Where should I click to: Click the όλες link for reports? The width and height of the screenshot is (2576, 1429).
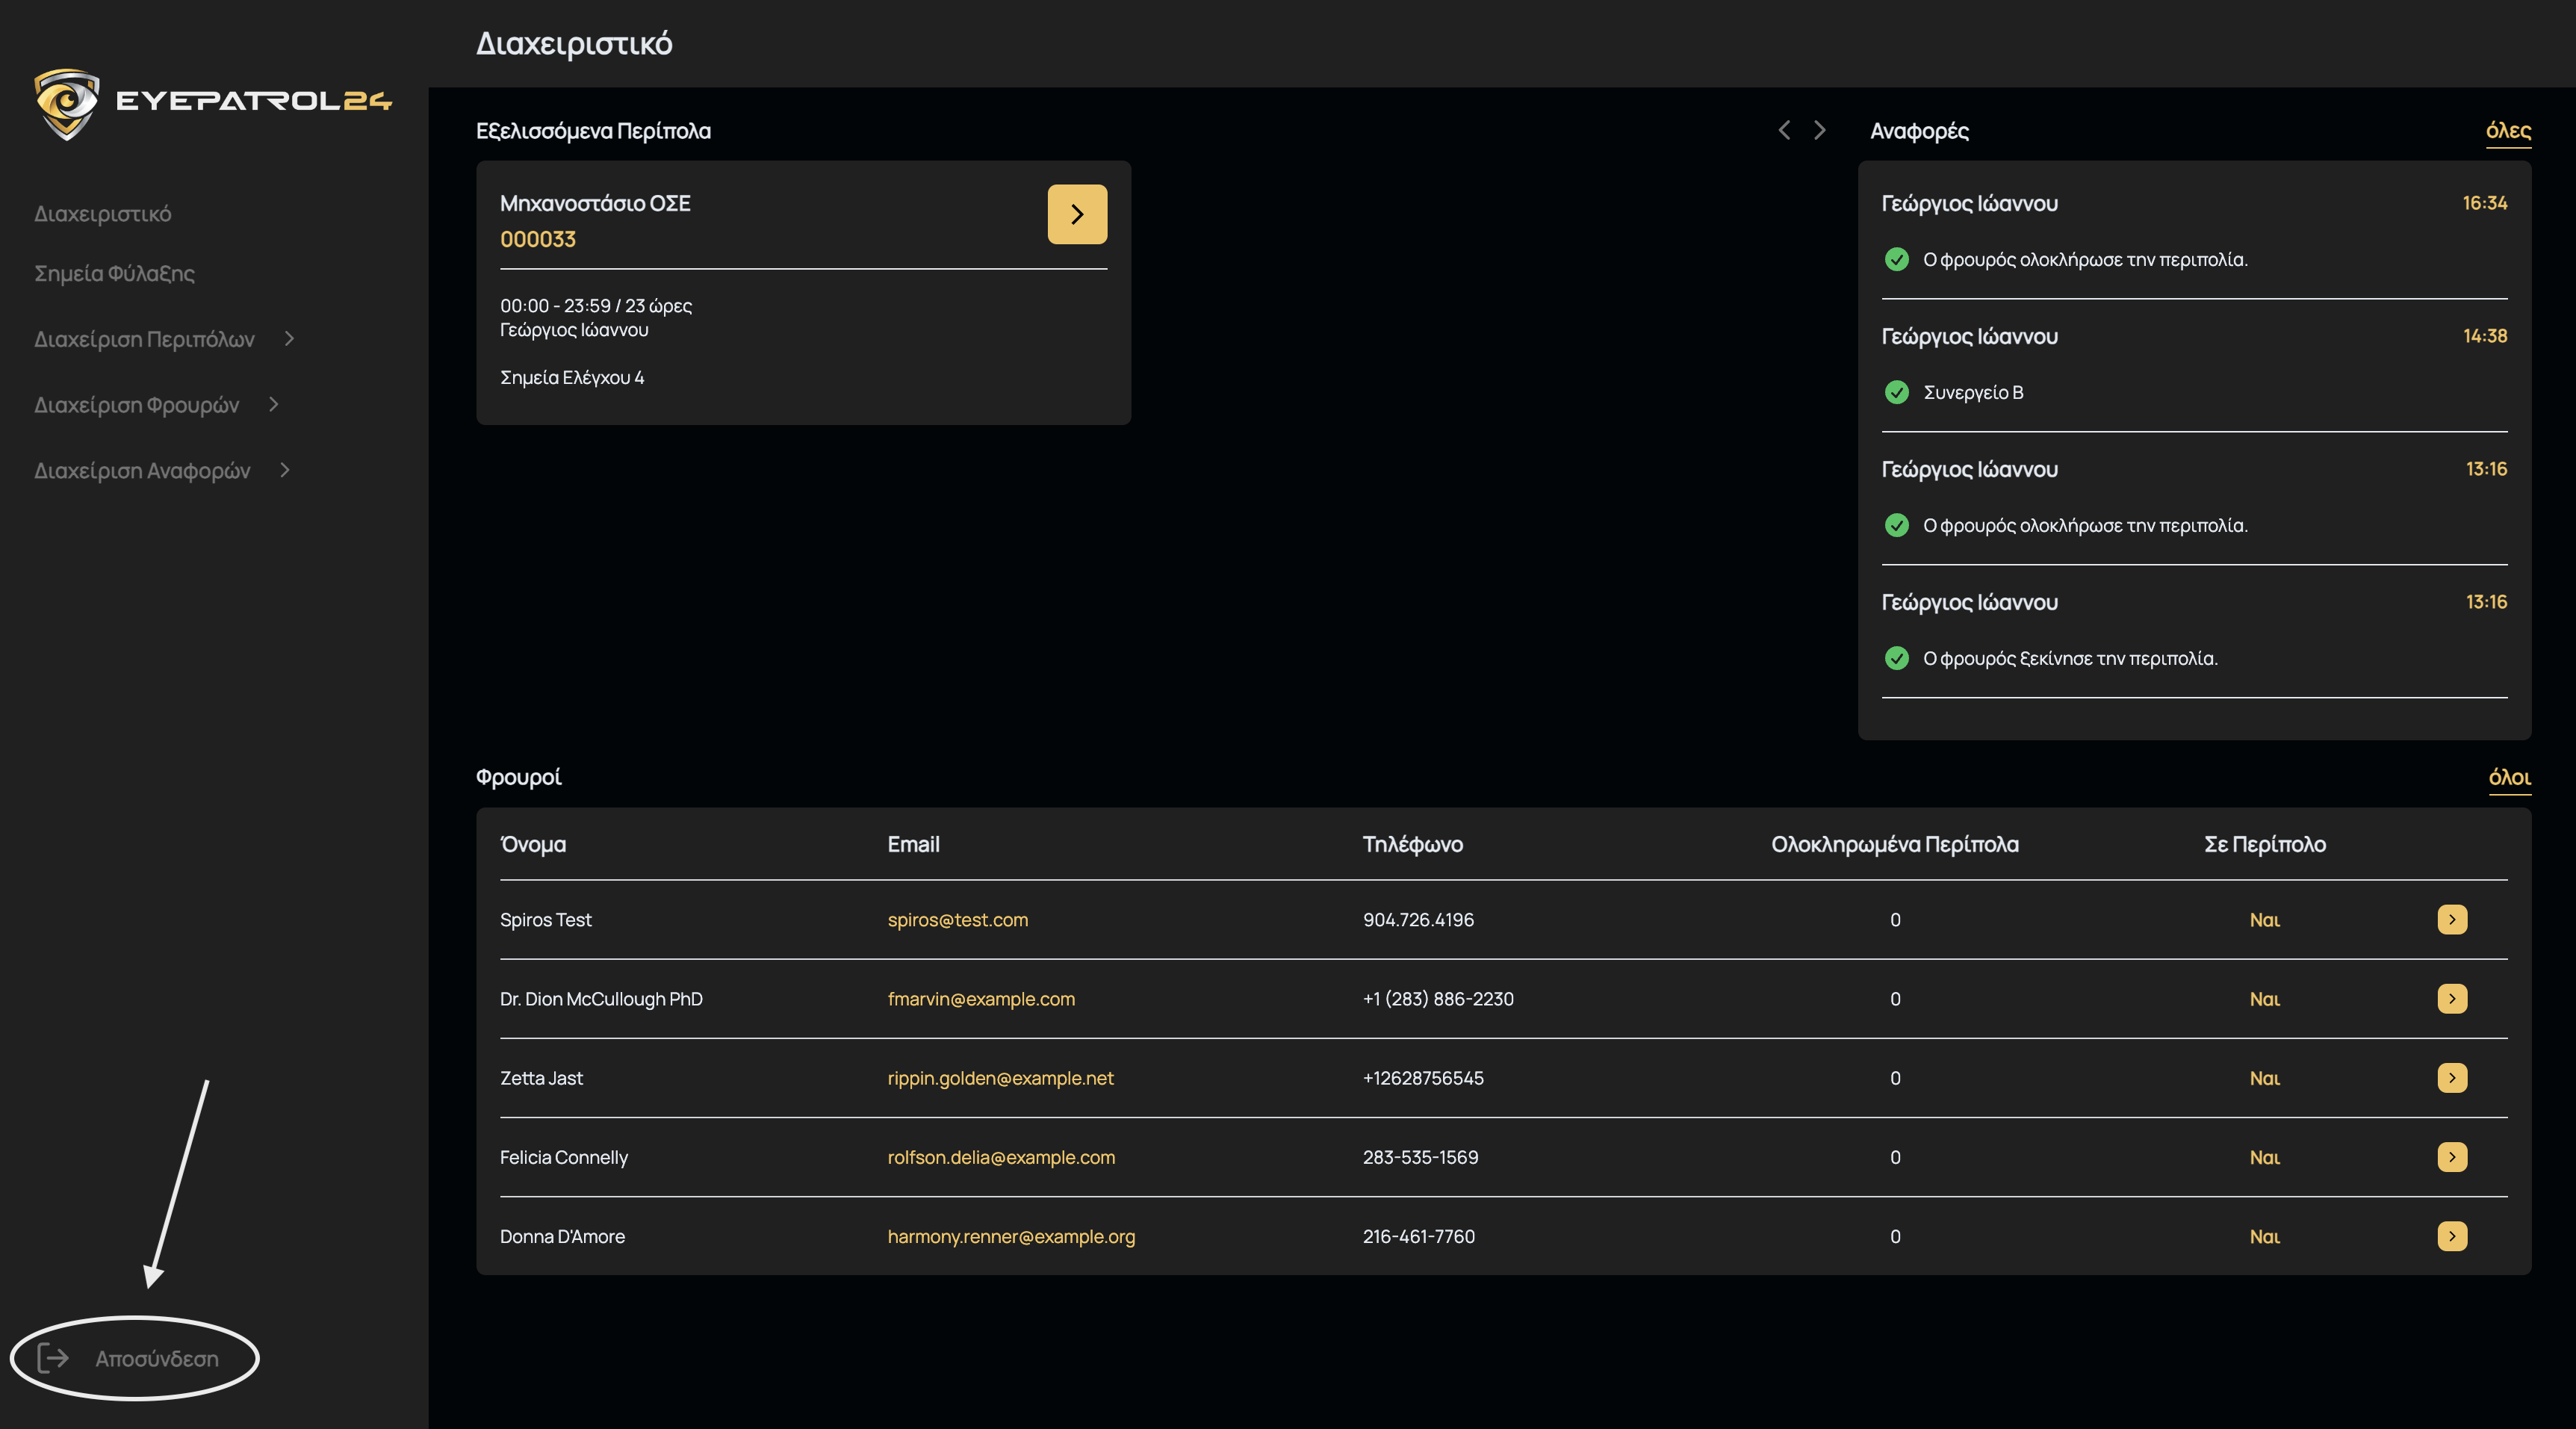click(x=2507, y=131)
